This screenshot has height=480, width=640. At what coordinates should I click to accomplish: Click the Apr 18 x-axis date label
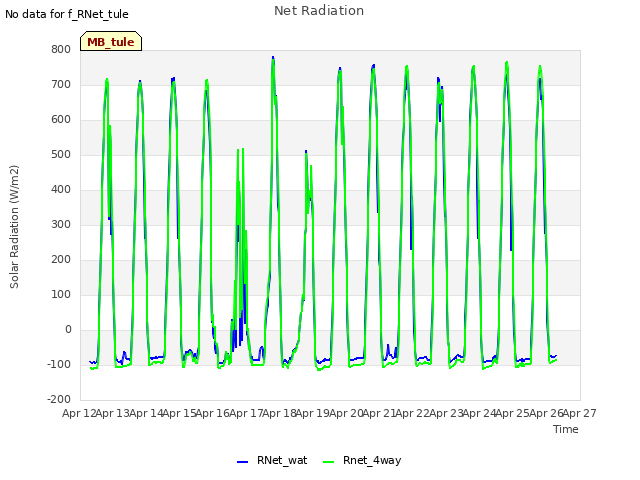(x=279, y=413)
